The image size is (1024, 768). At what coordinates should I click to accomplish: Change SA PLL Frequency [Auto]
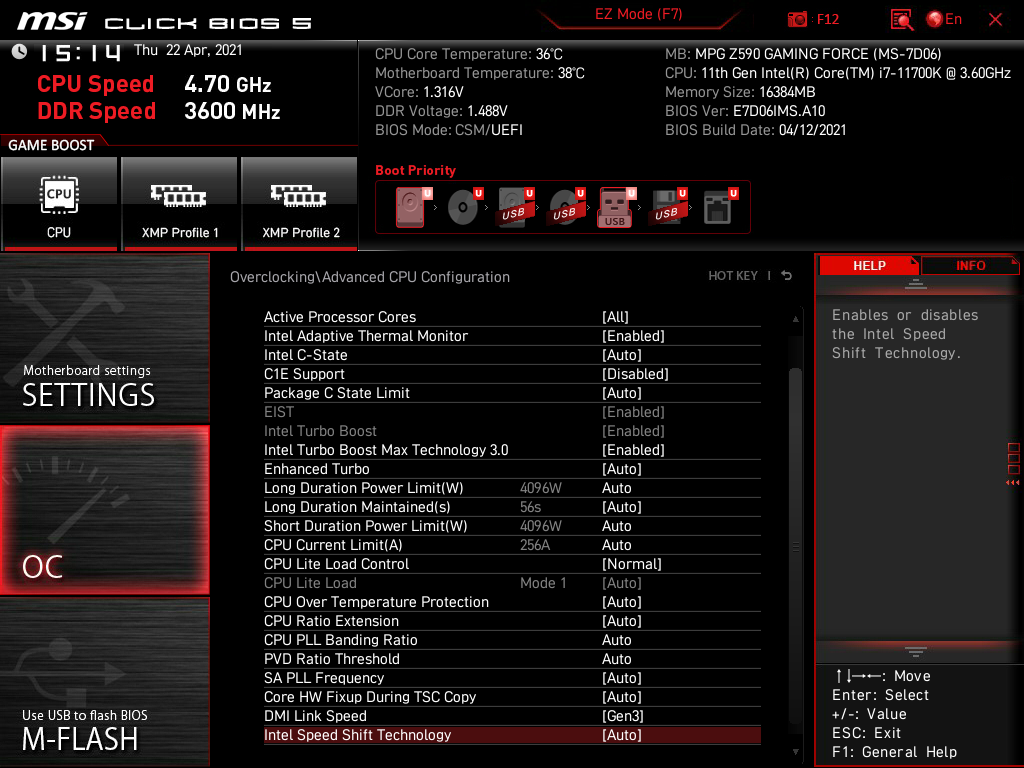512,678
